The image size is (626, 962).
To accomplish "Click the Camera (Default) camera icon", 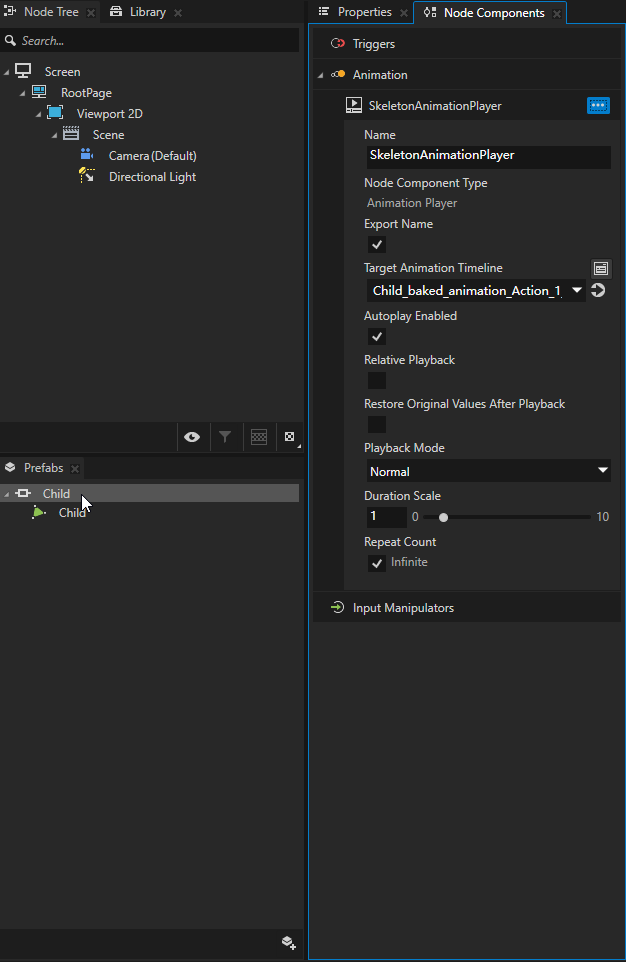I will pos(87,154).
